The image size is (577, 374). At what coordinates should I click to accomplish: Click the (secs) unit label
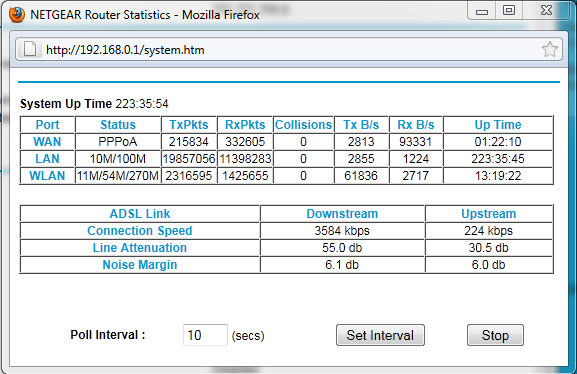248,336
